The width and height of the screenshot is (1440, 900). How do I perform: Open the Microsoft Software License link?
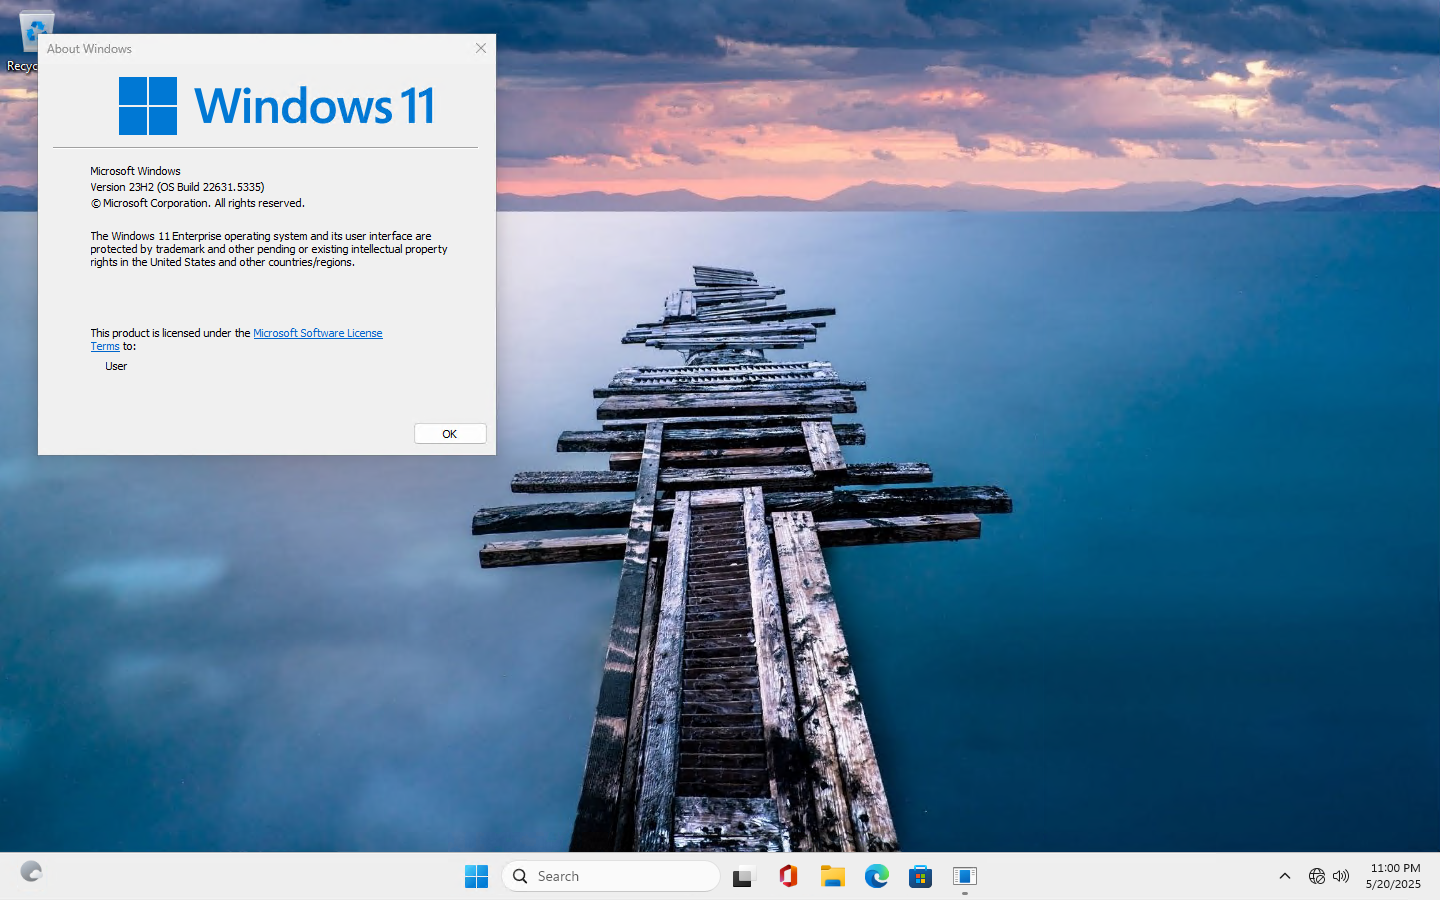[x=317, y=333]
